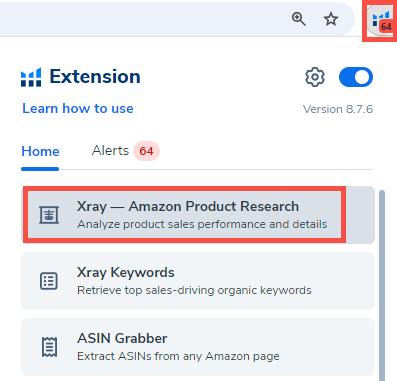
Task: Open the Learn how to use link
Action: coord(78,108)
